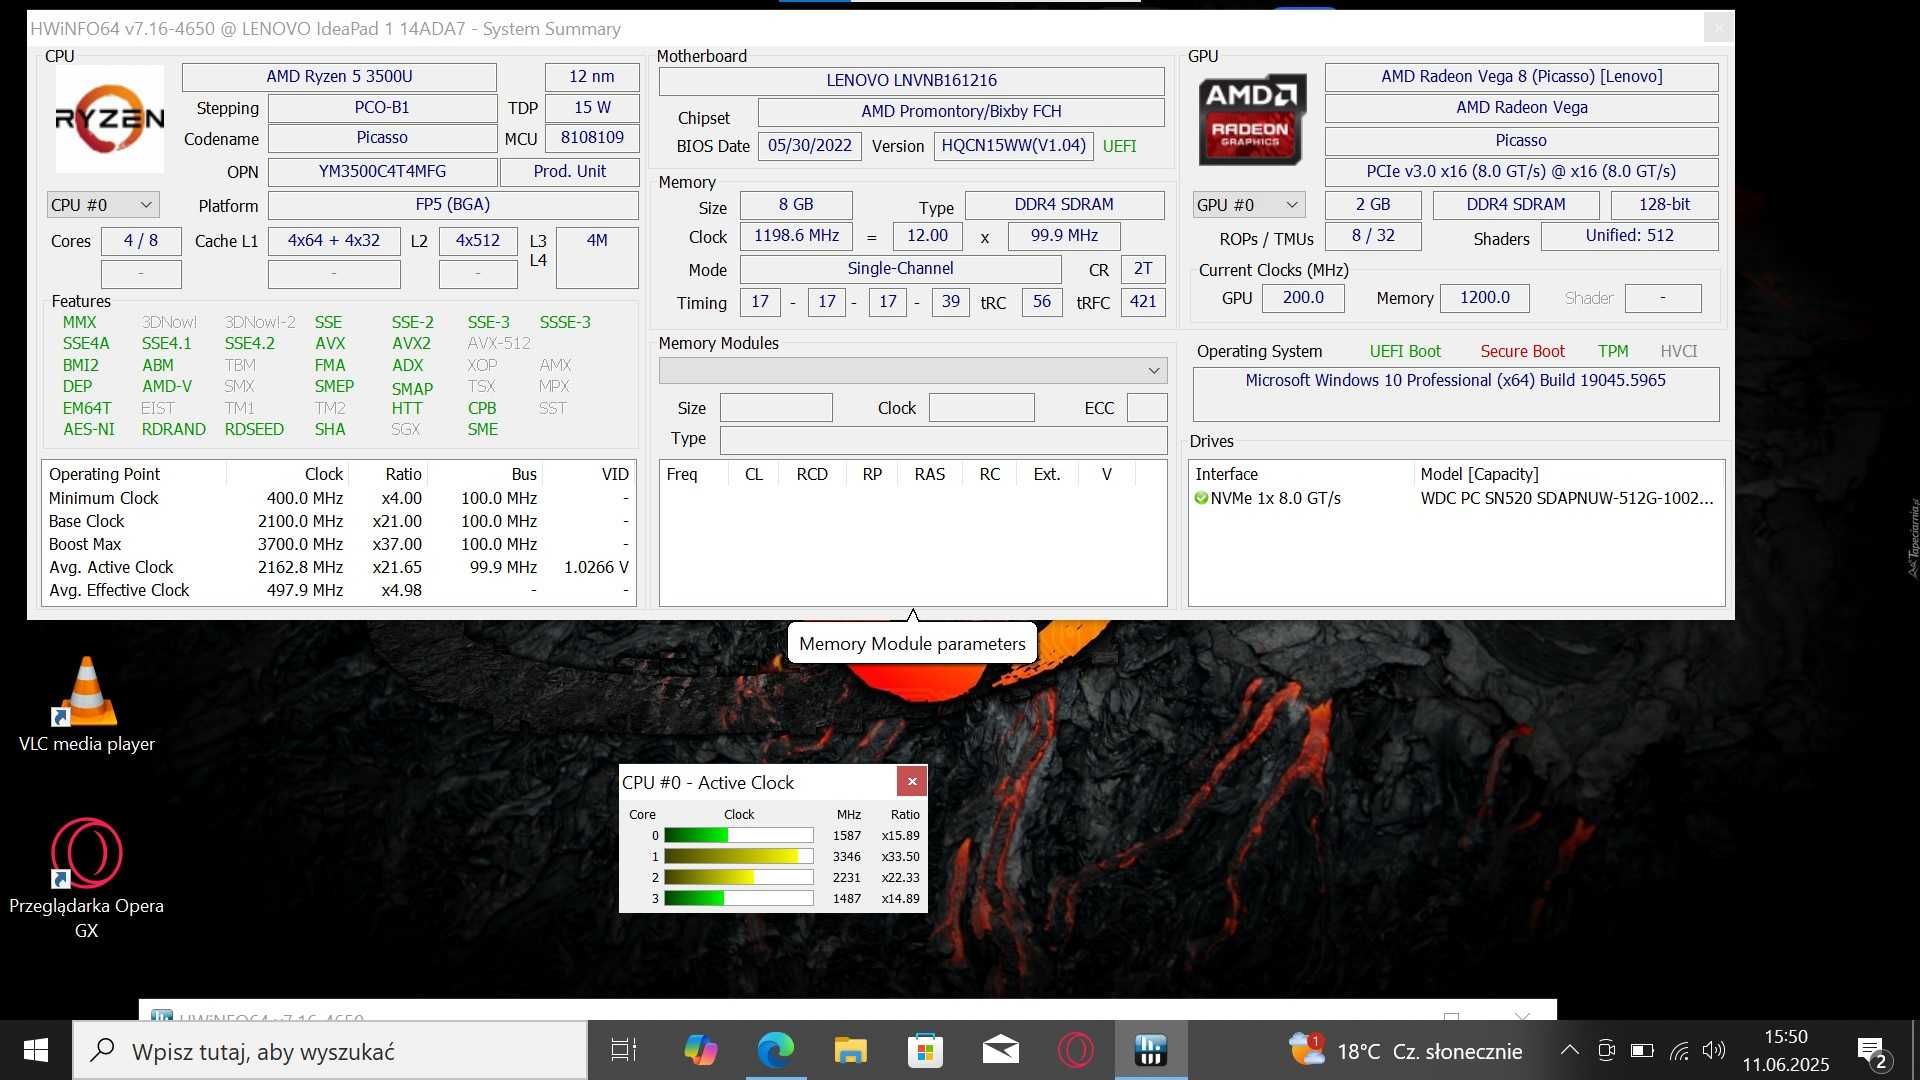This screenshot has width=1920, height=1080.
Task: Open the Wi-Fi network tray icon
Action: (1679, 1051)
